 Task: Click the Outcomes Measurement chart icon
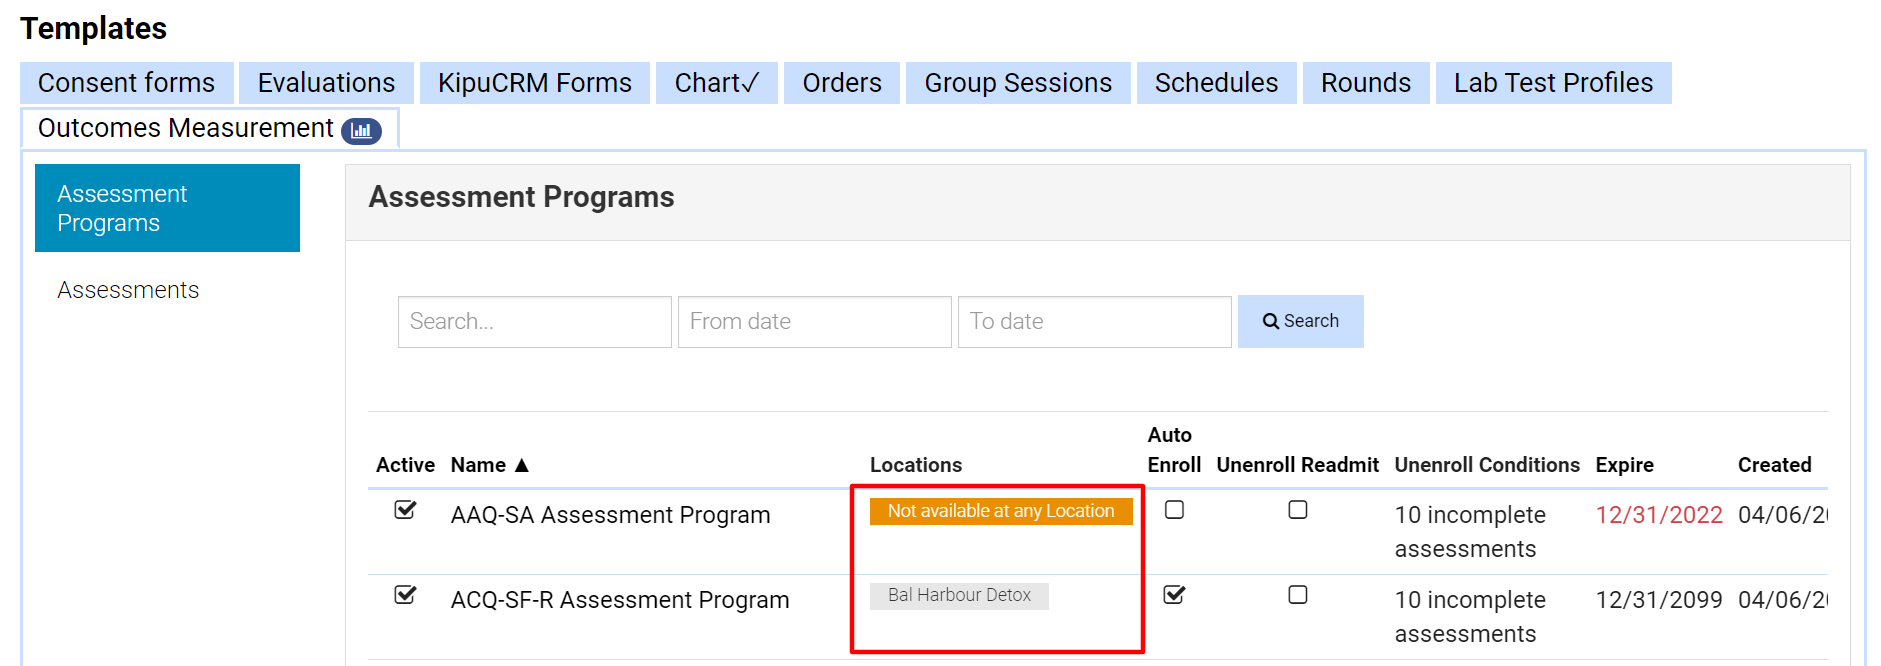click(361, 131)
